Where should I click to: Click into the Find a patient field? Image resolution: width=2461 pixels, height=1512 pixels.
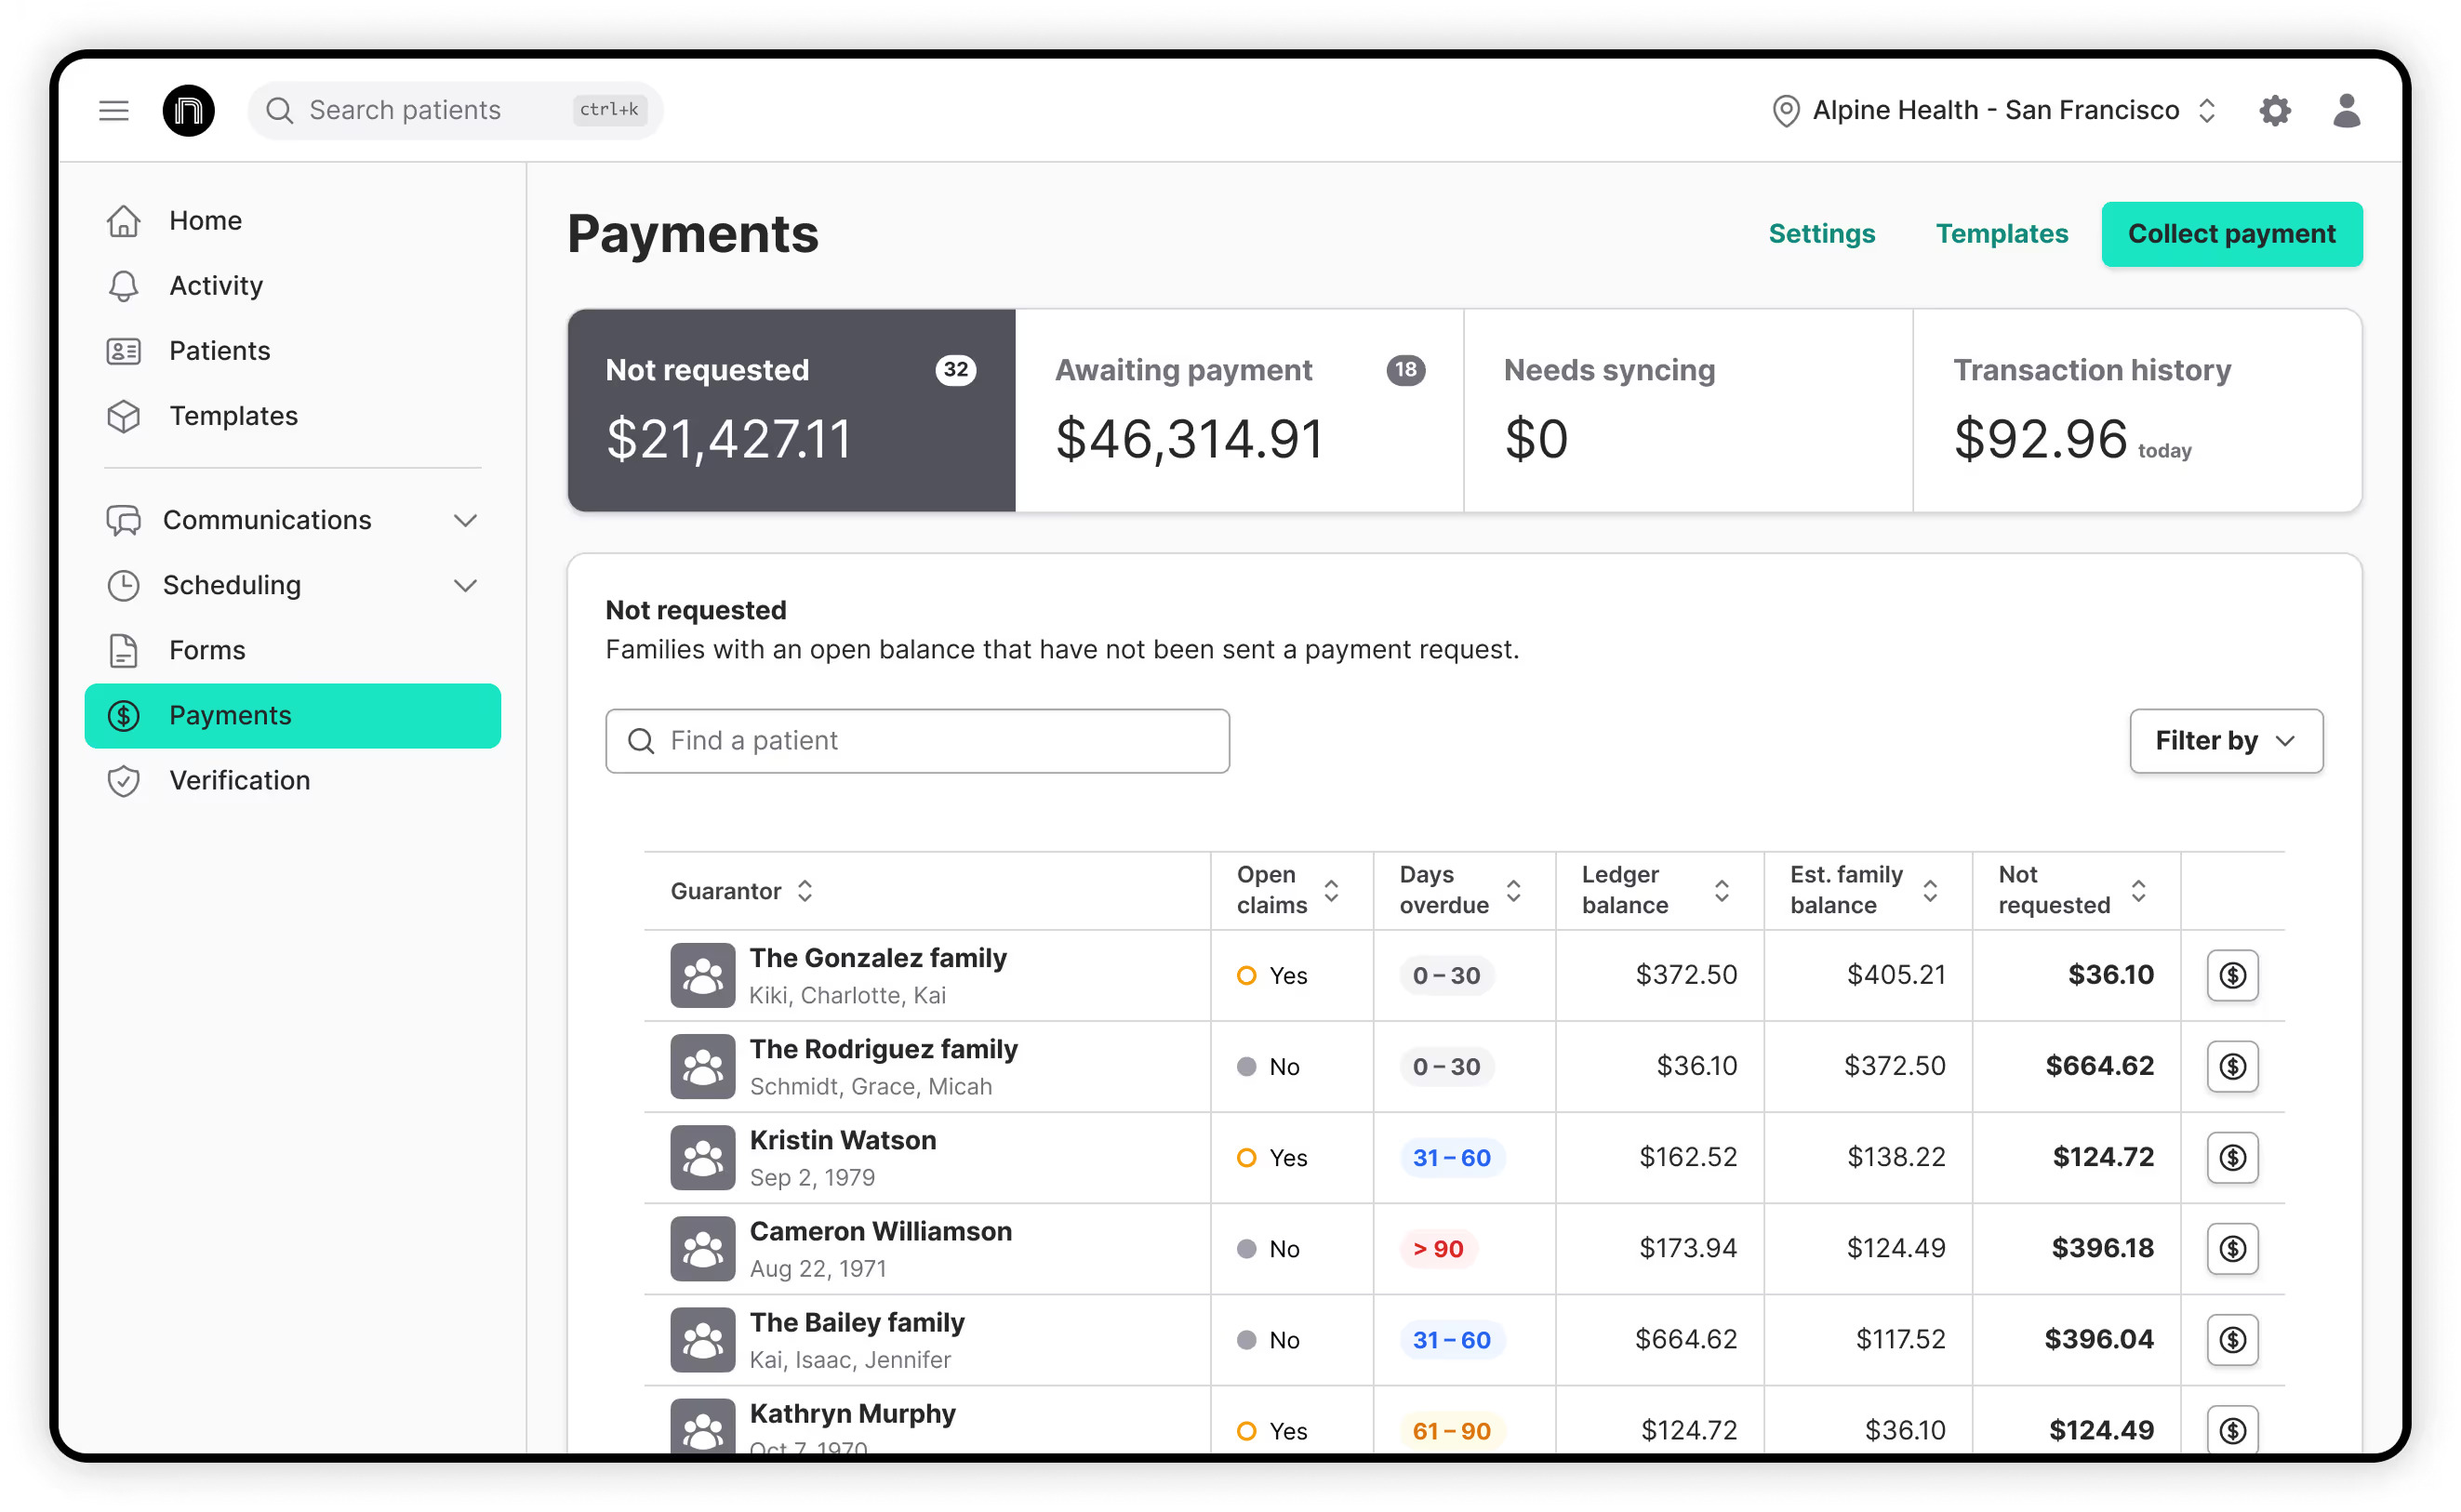pos(917,740)
